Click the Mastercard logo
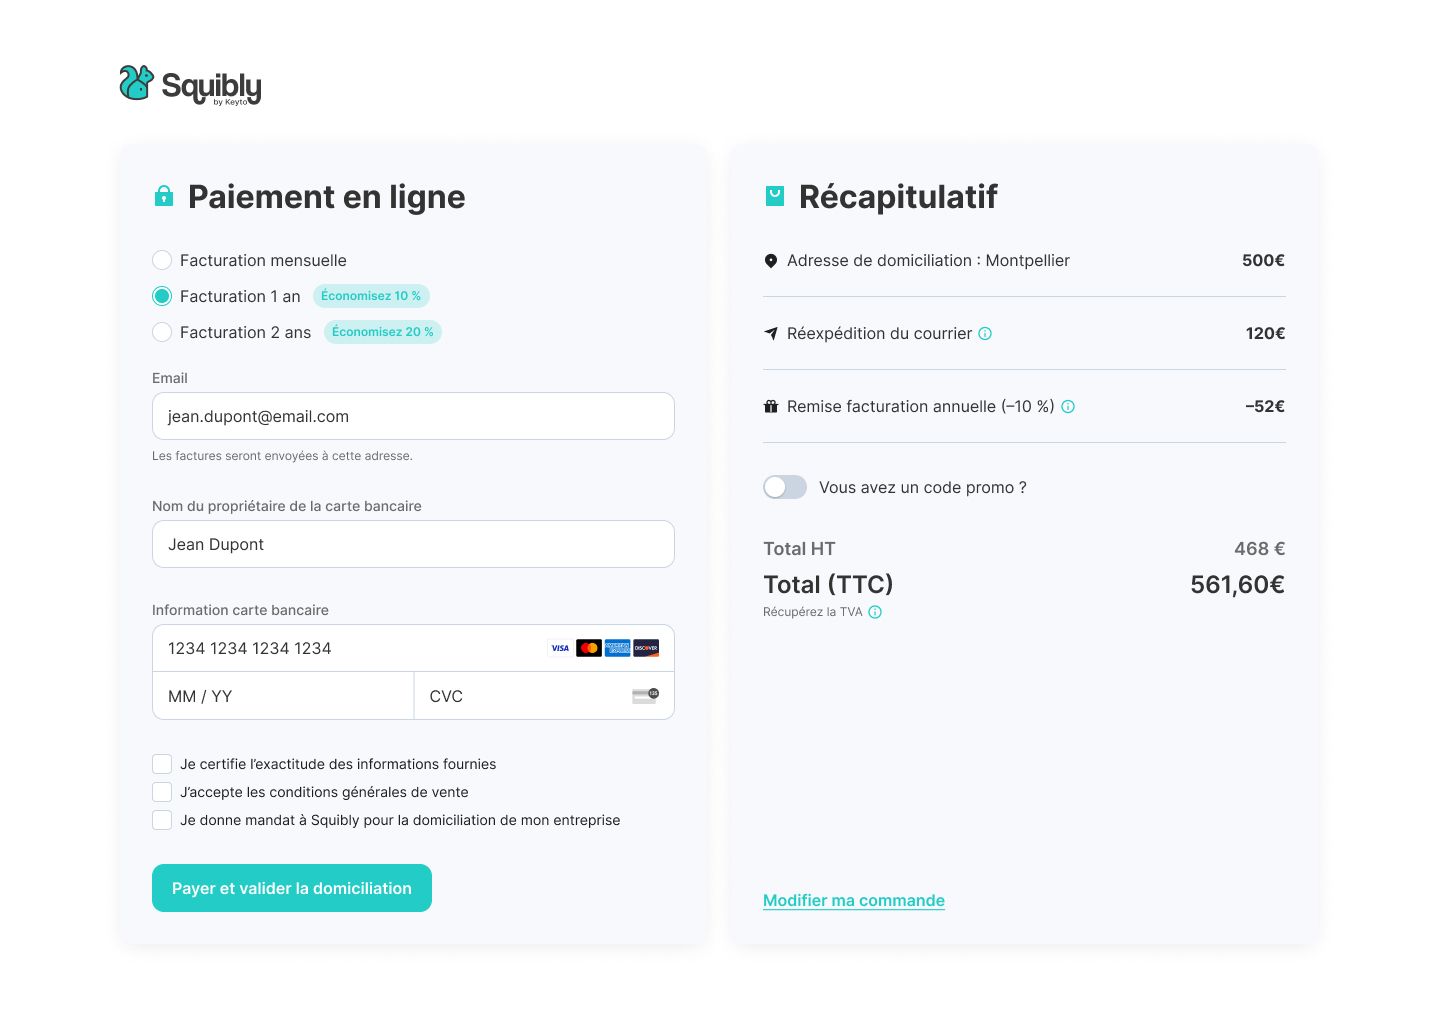Viewport: 1440px width, 1024px height. (x=589, y=648)
